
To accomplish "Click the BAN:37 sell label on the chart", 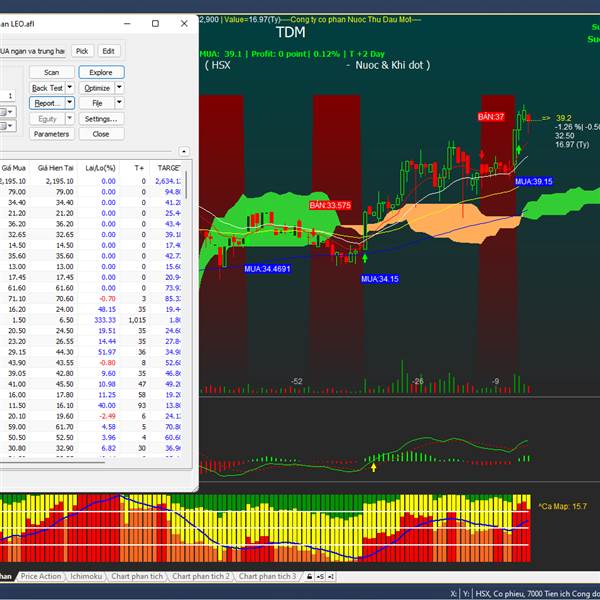I will pyautogui.click(x=491, y=117).
